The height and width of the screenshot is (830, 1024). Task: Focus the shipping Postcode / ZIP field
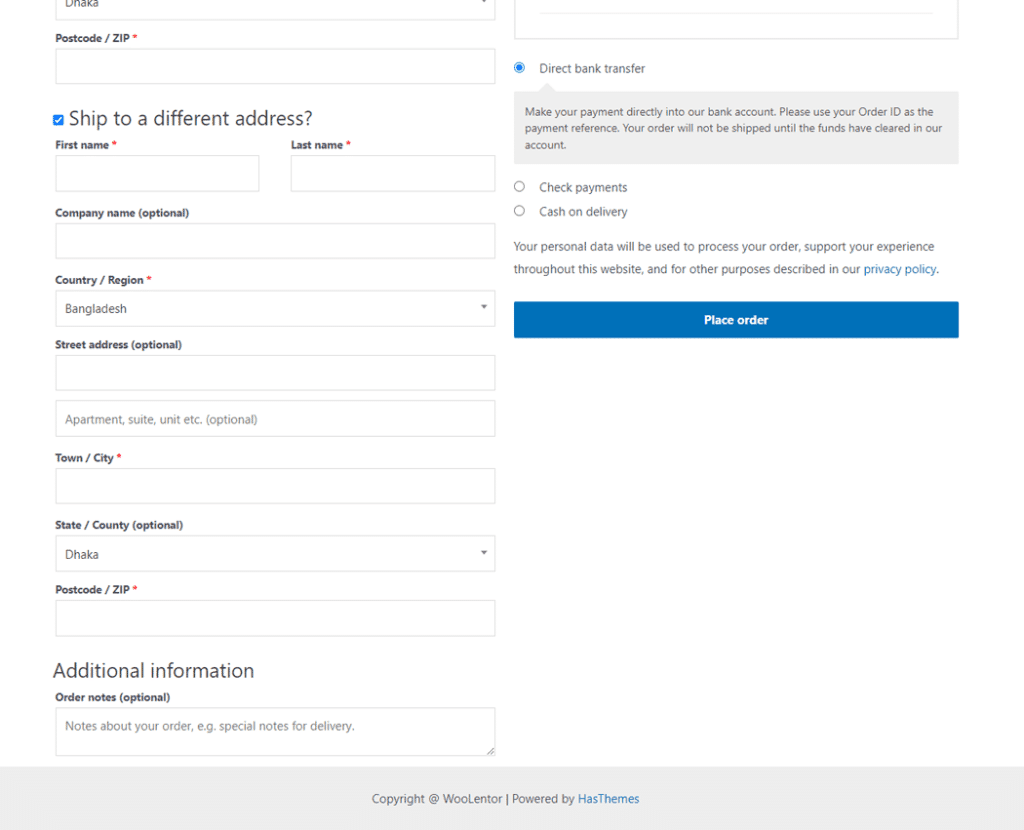[x=275, y=618]
